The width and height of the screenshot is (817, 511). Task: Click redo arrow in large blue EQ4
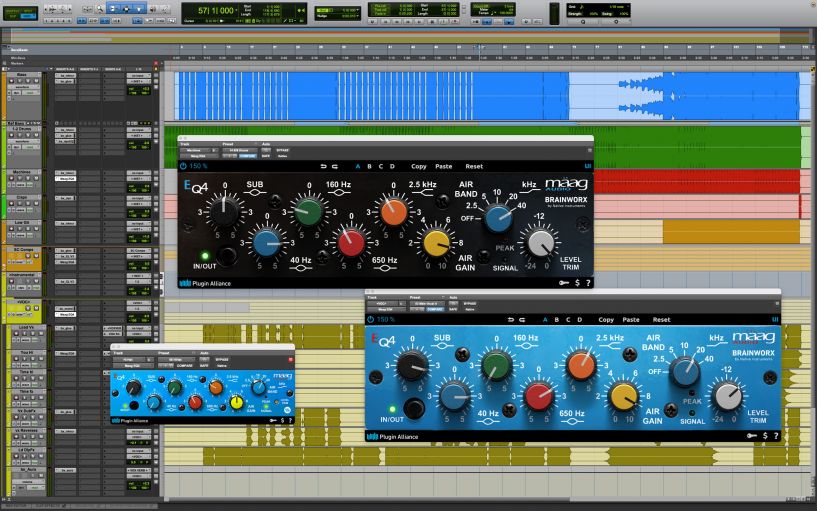pos(522,319)
